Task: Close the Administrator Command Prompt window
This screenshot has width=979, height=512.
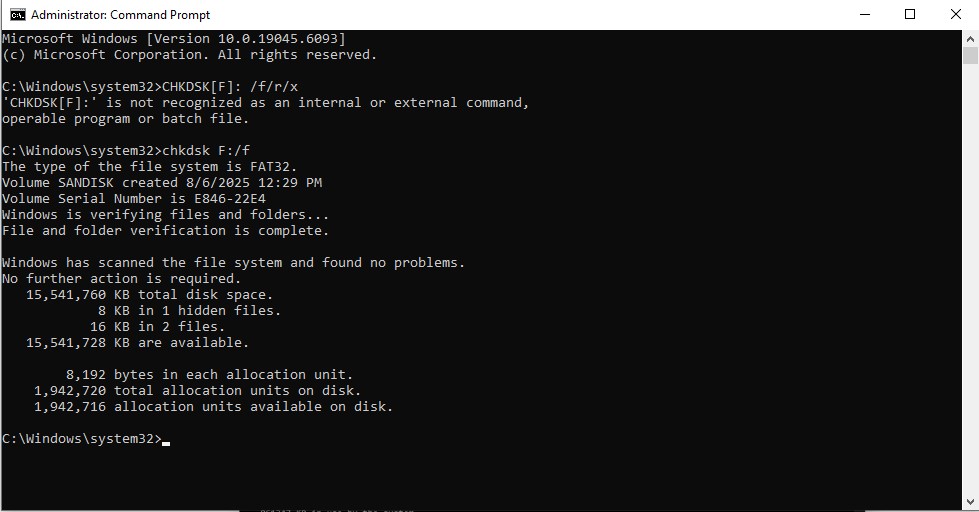Action: point(956,15)
